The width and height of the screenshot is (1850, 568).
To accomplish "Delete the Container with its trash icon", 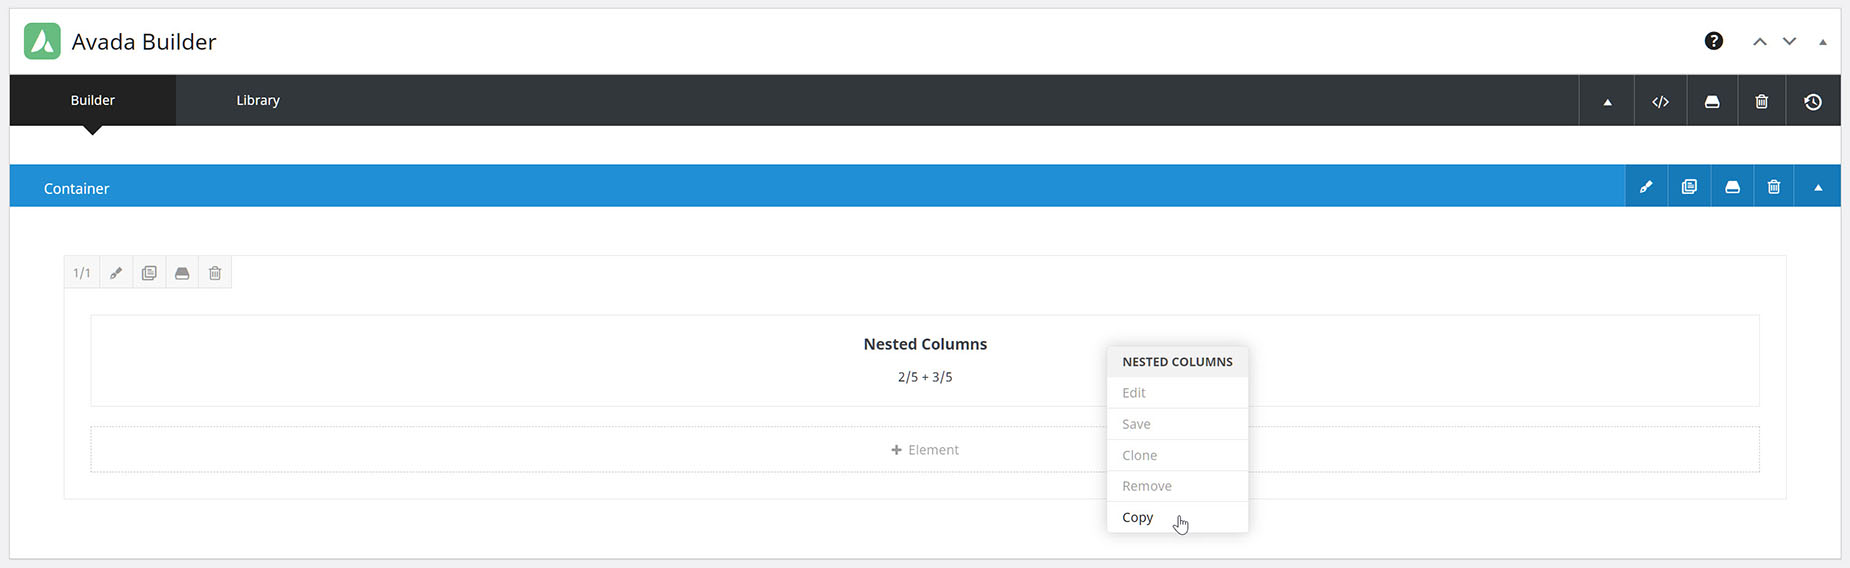I will (1774, 187).
